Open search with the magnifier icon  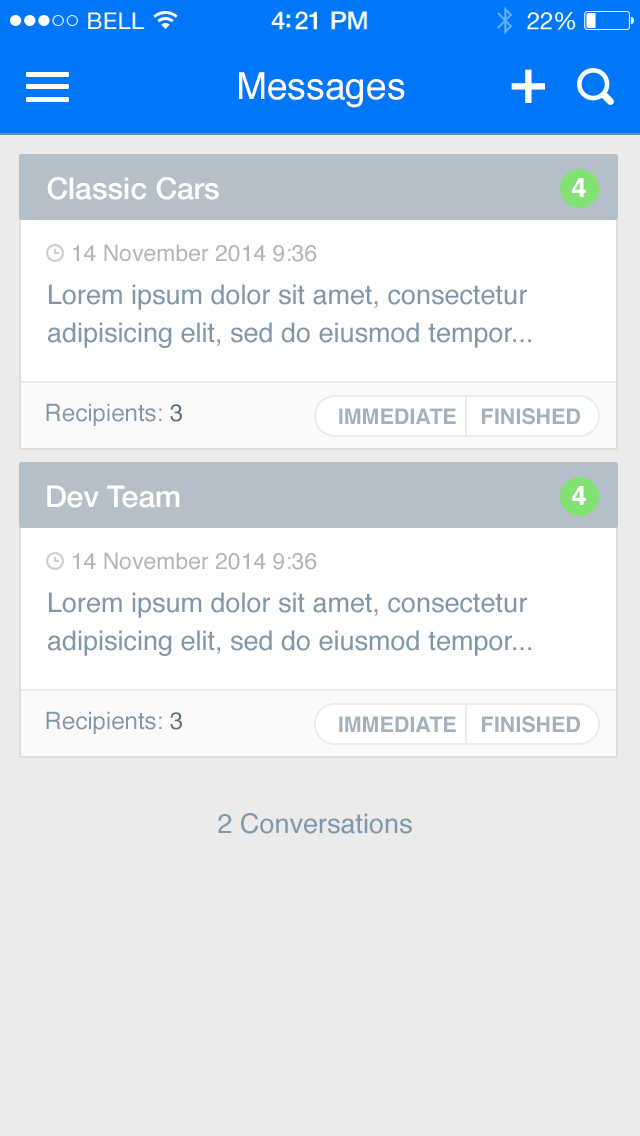coord(595,87)
